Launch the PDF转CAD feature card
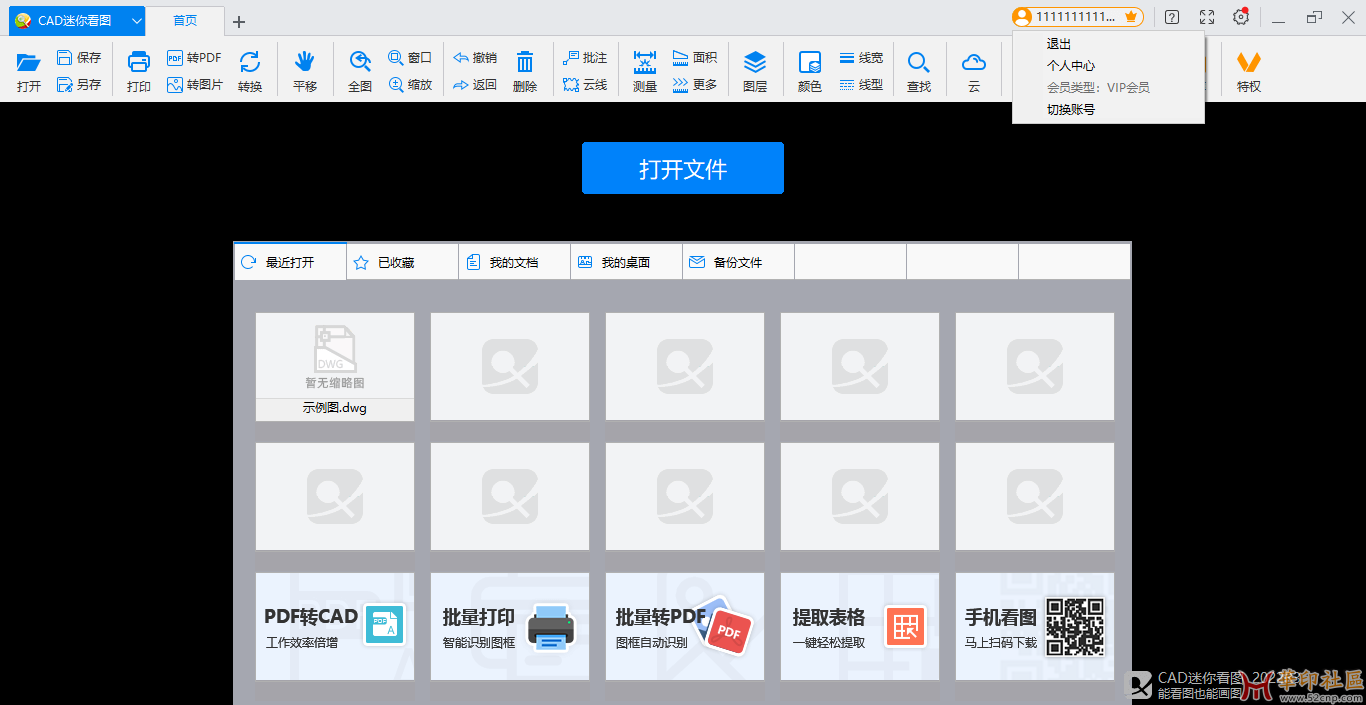 pyautogui.click(x=335, y=626)
